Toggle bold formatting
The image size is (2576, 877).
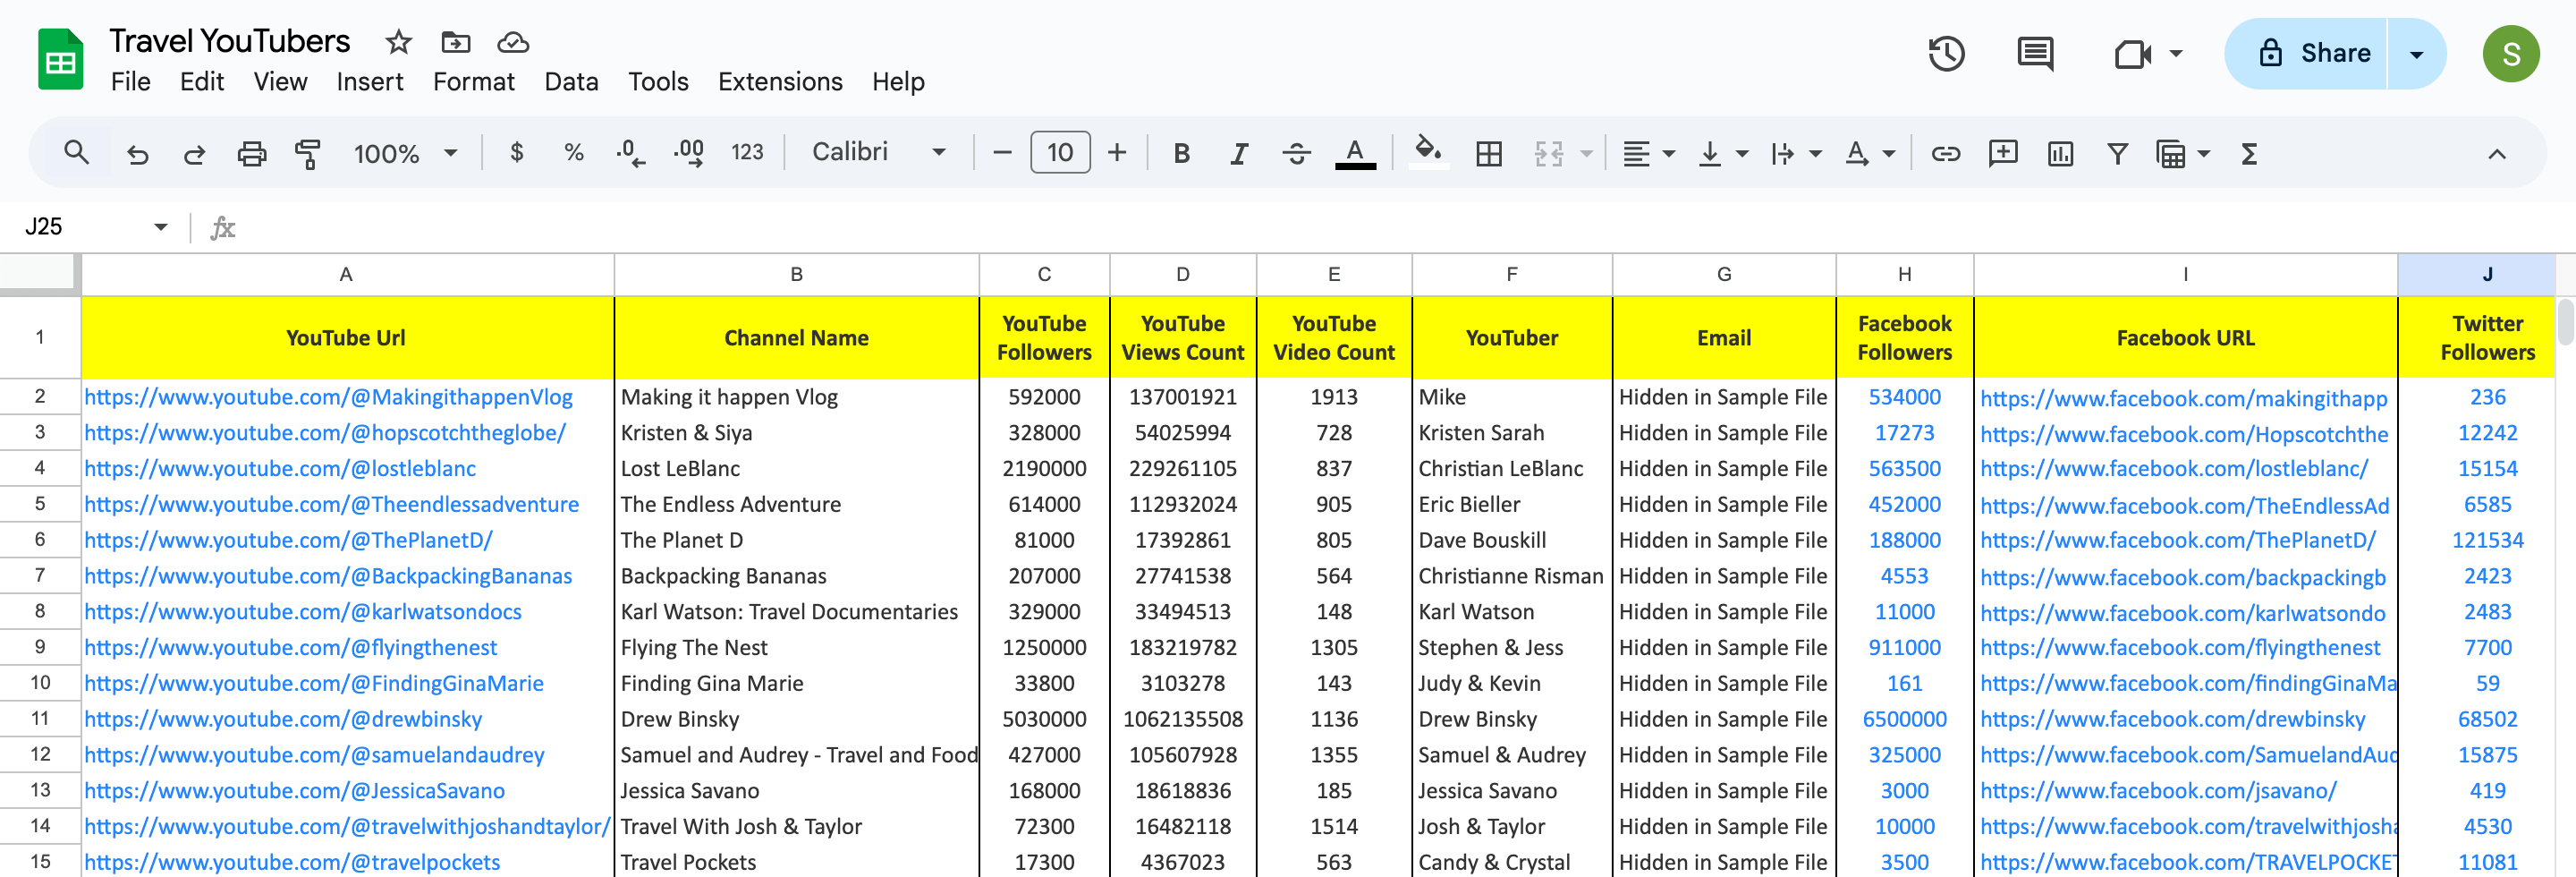[1181, 153]
